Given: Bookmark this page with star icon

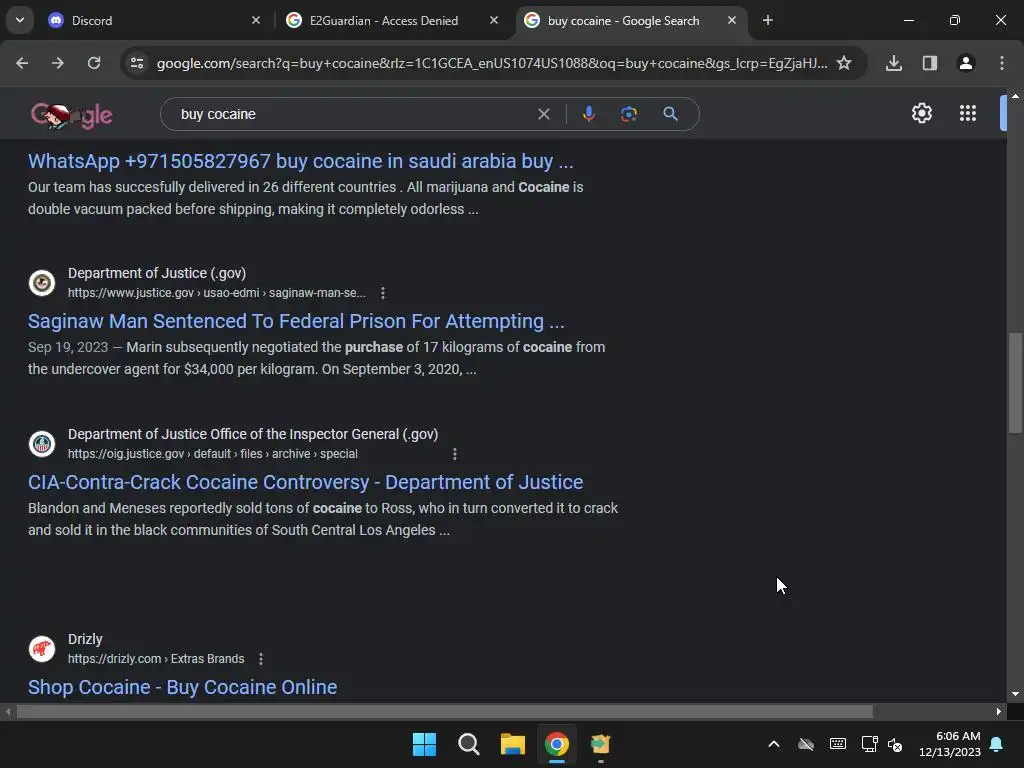Looking at the screenshot, I should (x=844, y=63).
